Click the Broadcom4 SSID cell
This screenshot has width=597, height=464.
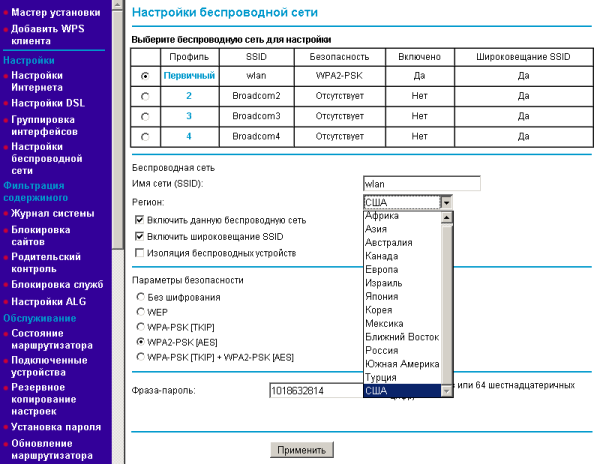point(256,136)
